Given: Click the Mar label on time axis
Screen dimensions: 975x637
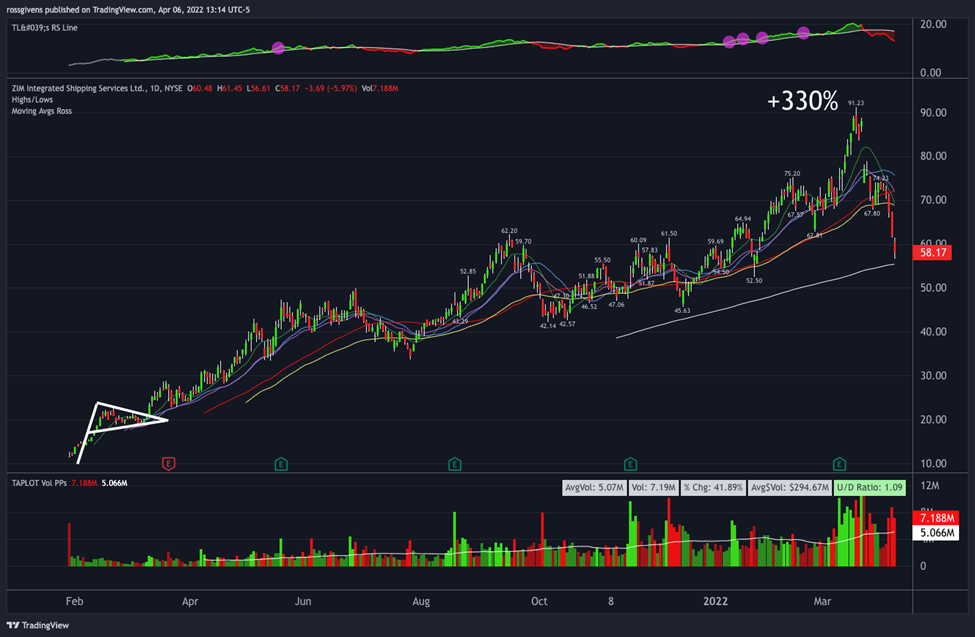Looking at the screenshot, I should (822, 601).
